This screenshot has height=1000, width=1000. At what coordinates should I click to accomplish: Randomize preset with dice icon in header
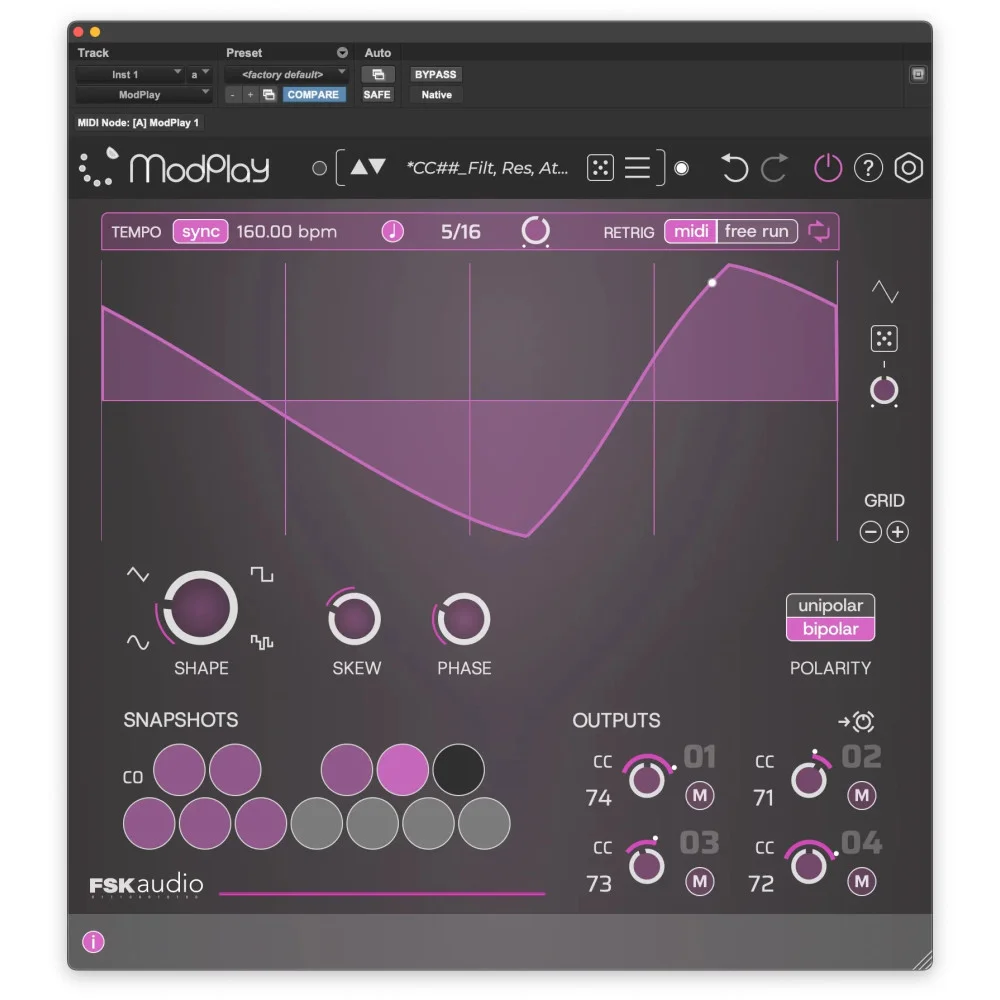[600, 168]
